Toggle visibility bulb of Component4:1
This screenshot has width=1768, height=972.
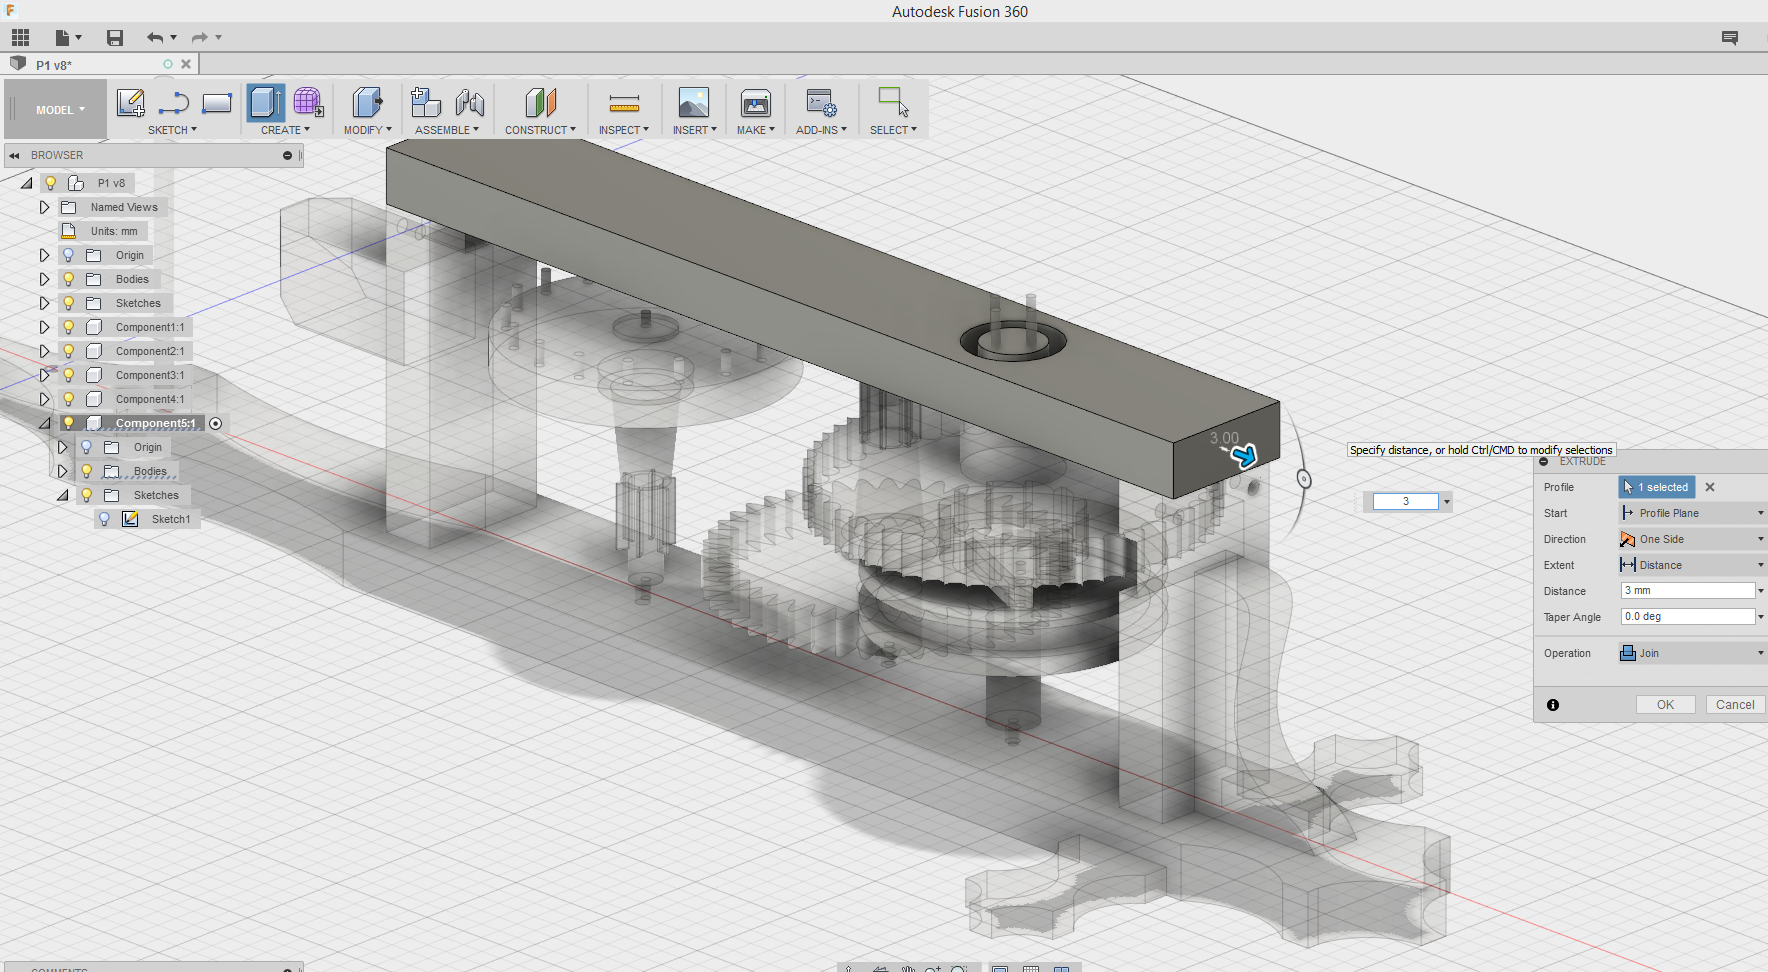(x=68, y=399)
